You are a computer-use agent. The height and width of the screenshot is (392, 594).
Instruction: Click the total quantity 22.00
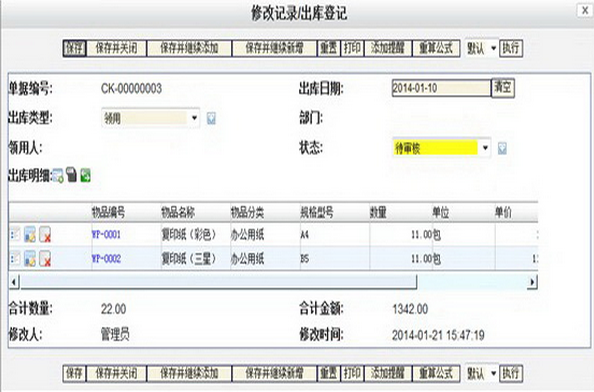point(114,309)
